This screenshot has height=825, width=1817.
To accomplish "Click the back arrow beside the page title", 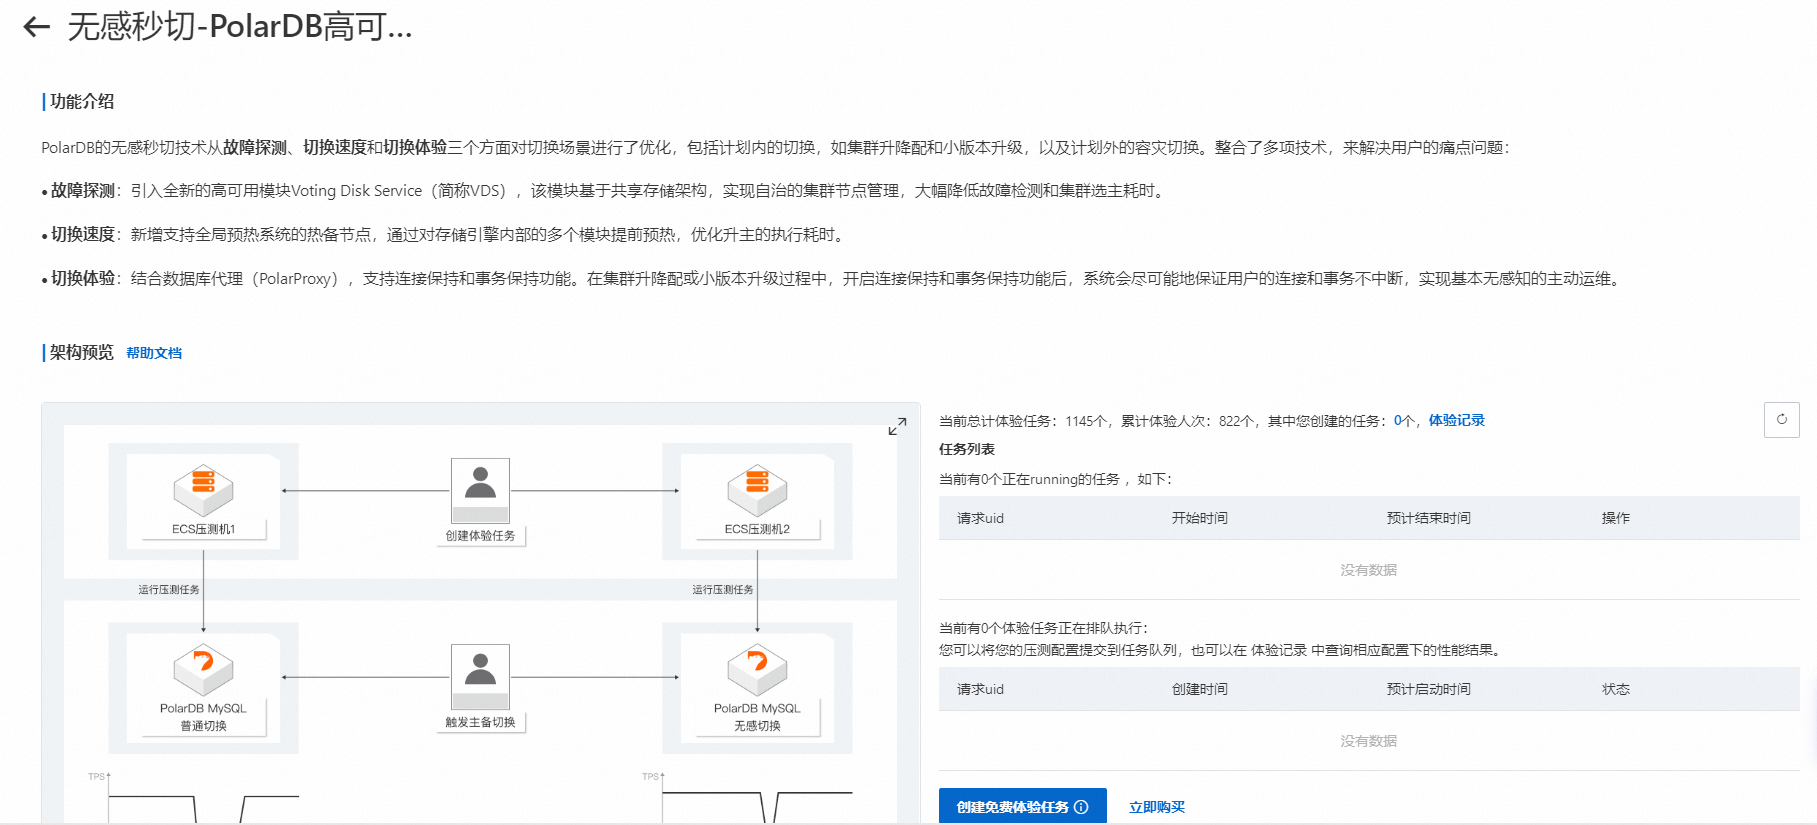I will (x=36, y=27).
